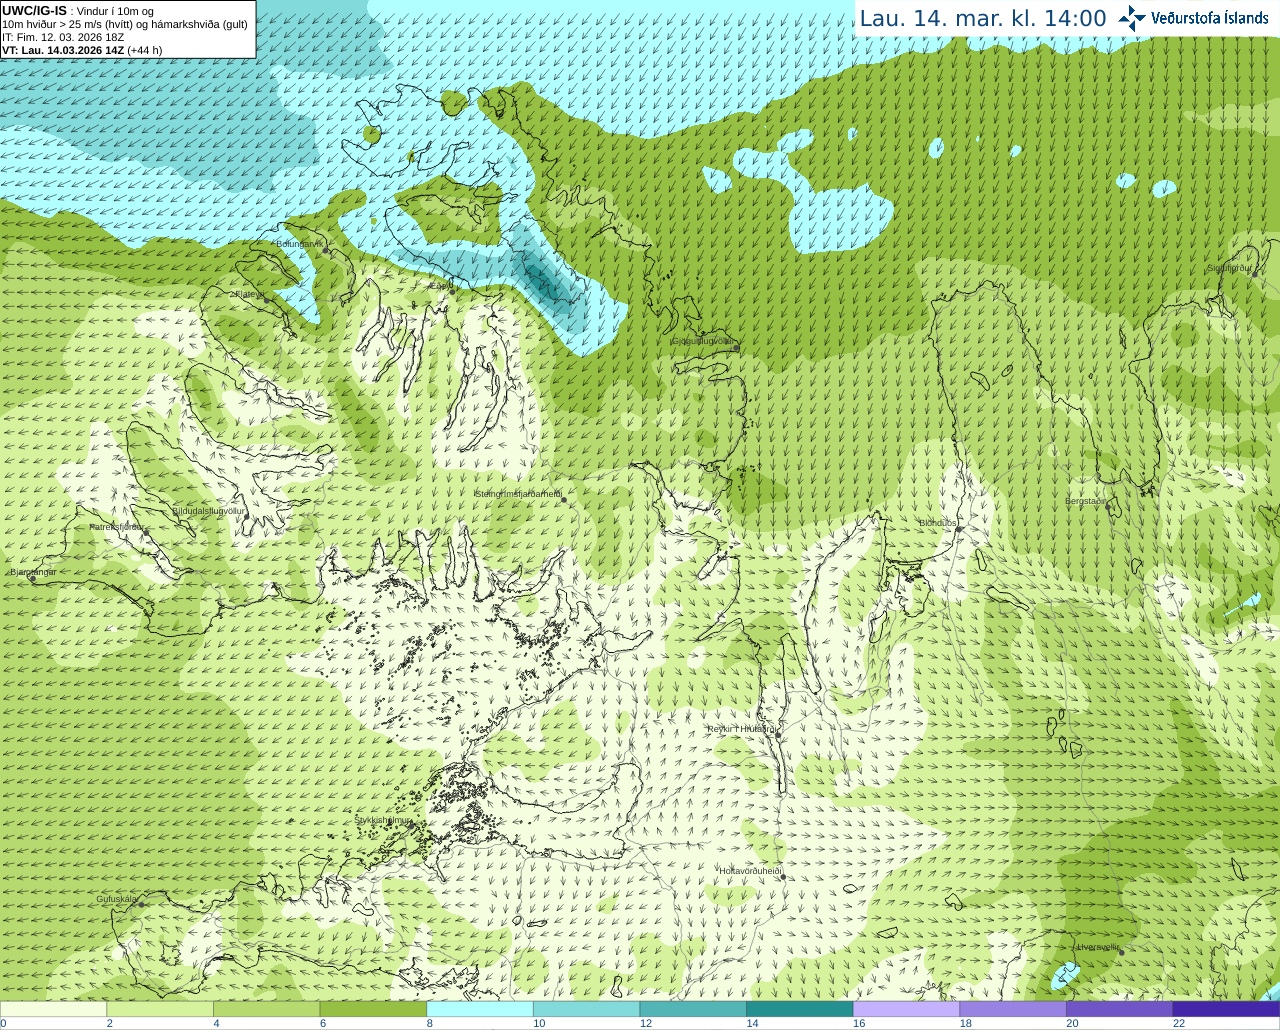
Task: Click the 6–8 m/s dark green legend swatch
Action: click(373, 1009)
